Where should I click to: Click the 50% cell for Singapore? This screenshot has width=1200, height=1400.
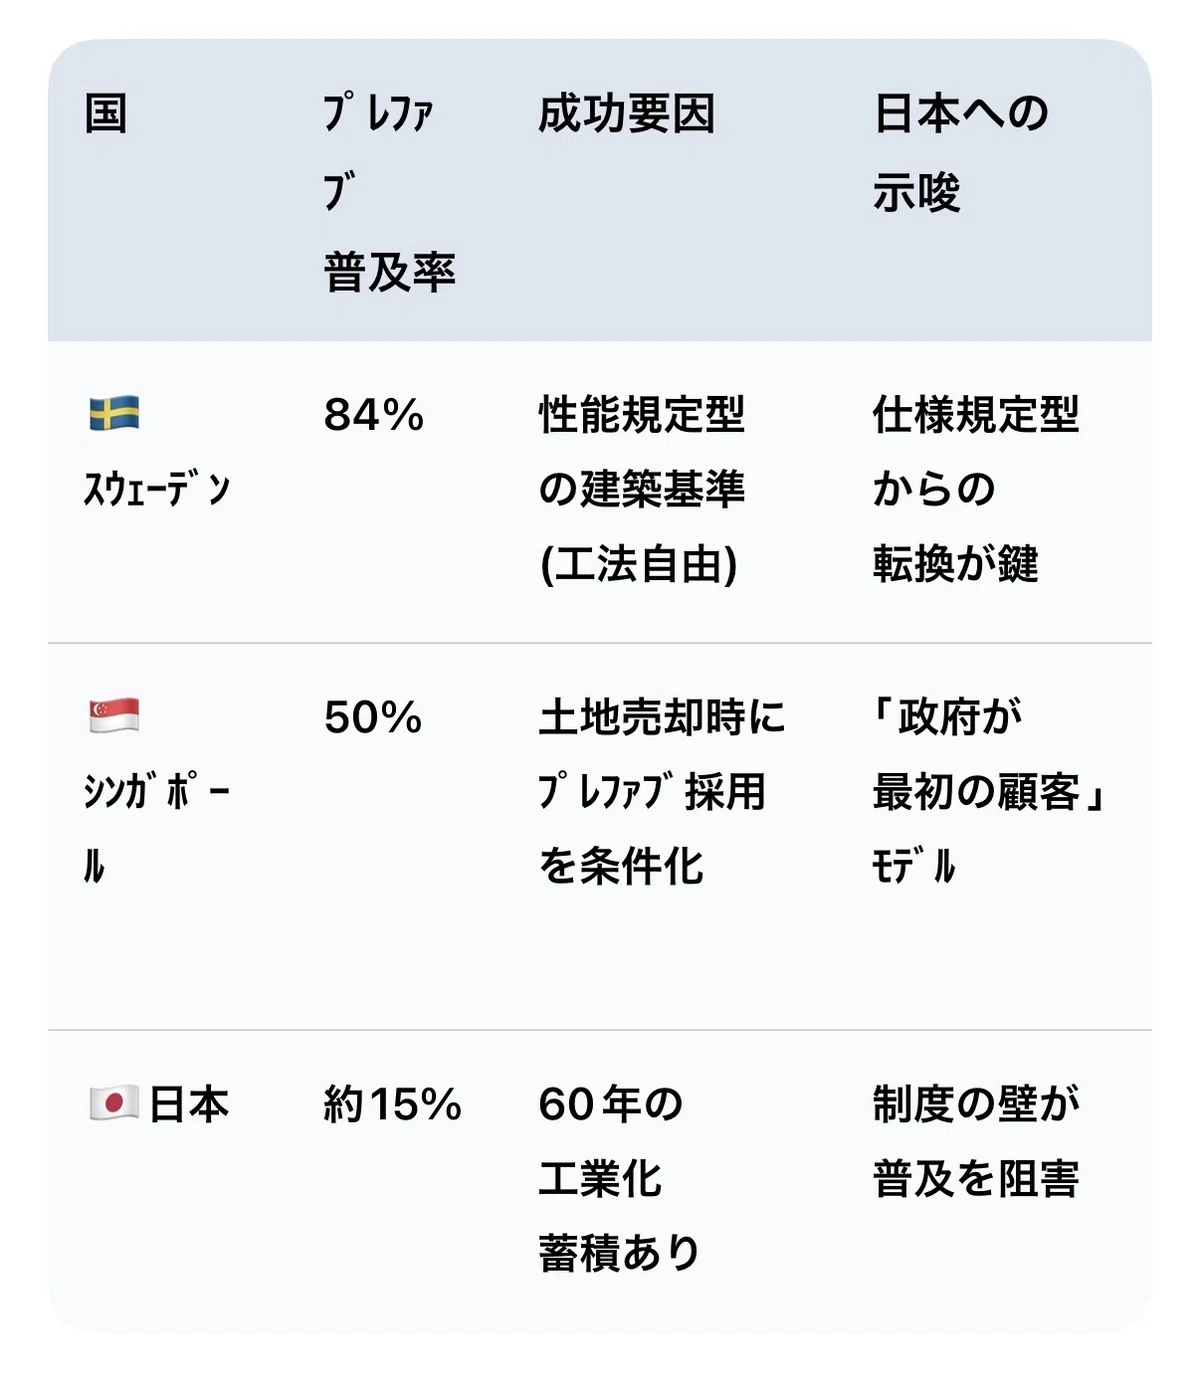point(373,717)
